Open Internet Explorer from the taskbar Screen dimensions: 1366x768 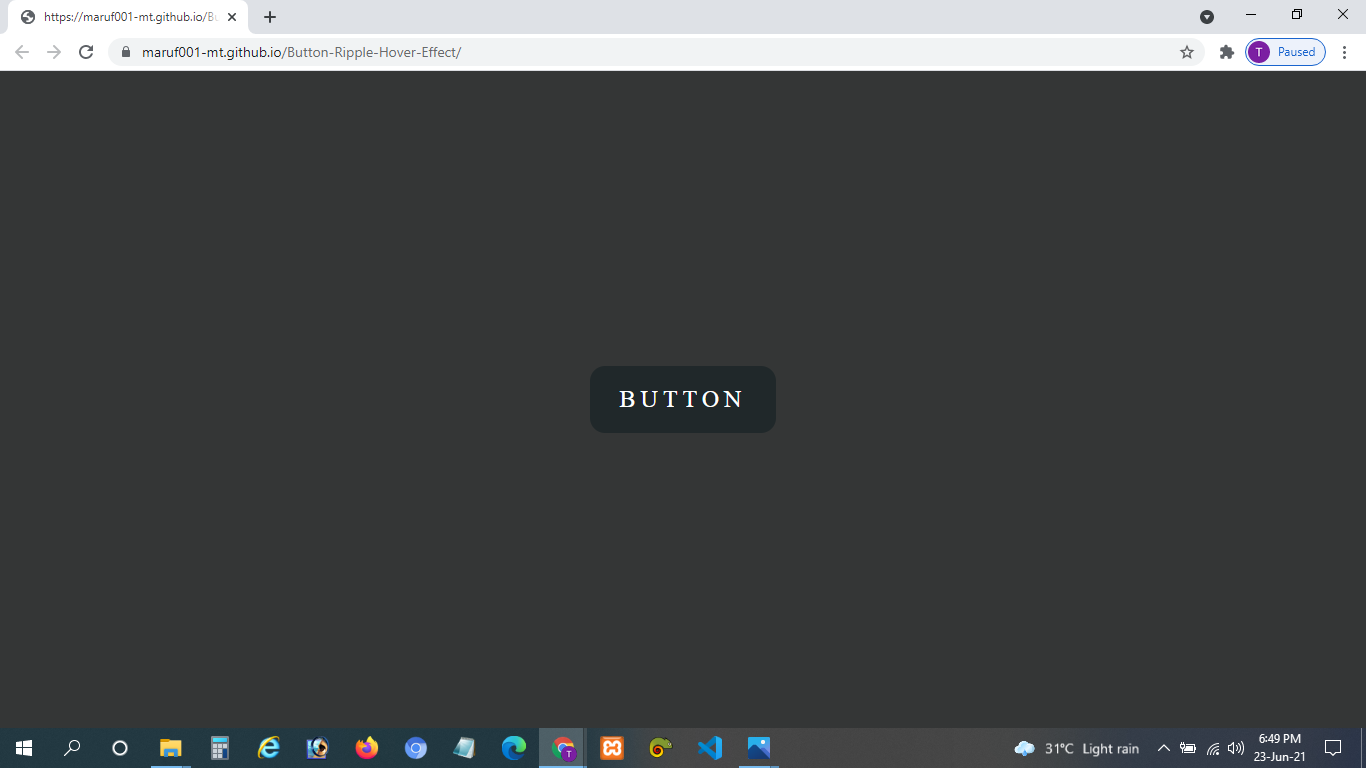click(x=268, y=748)
